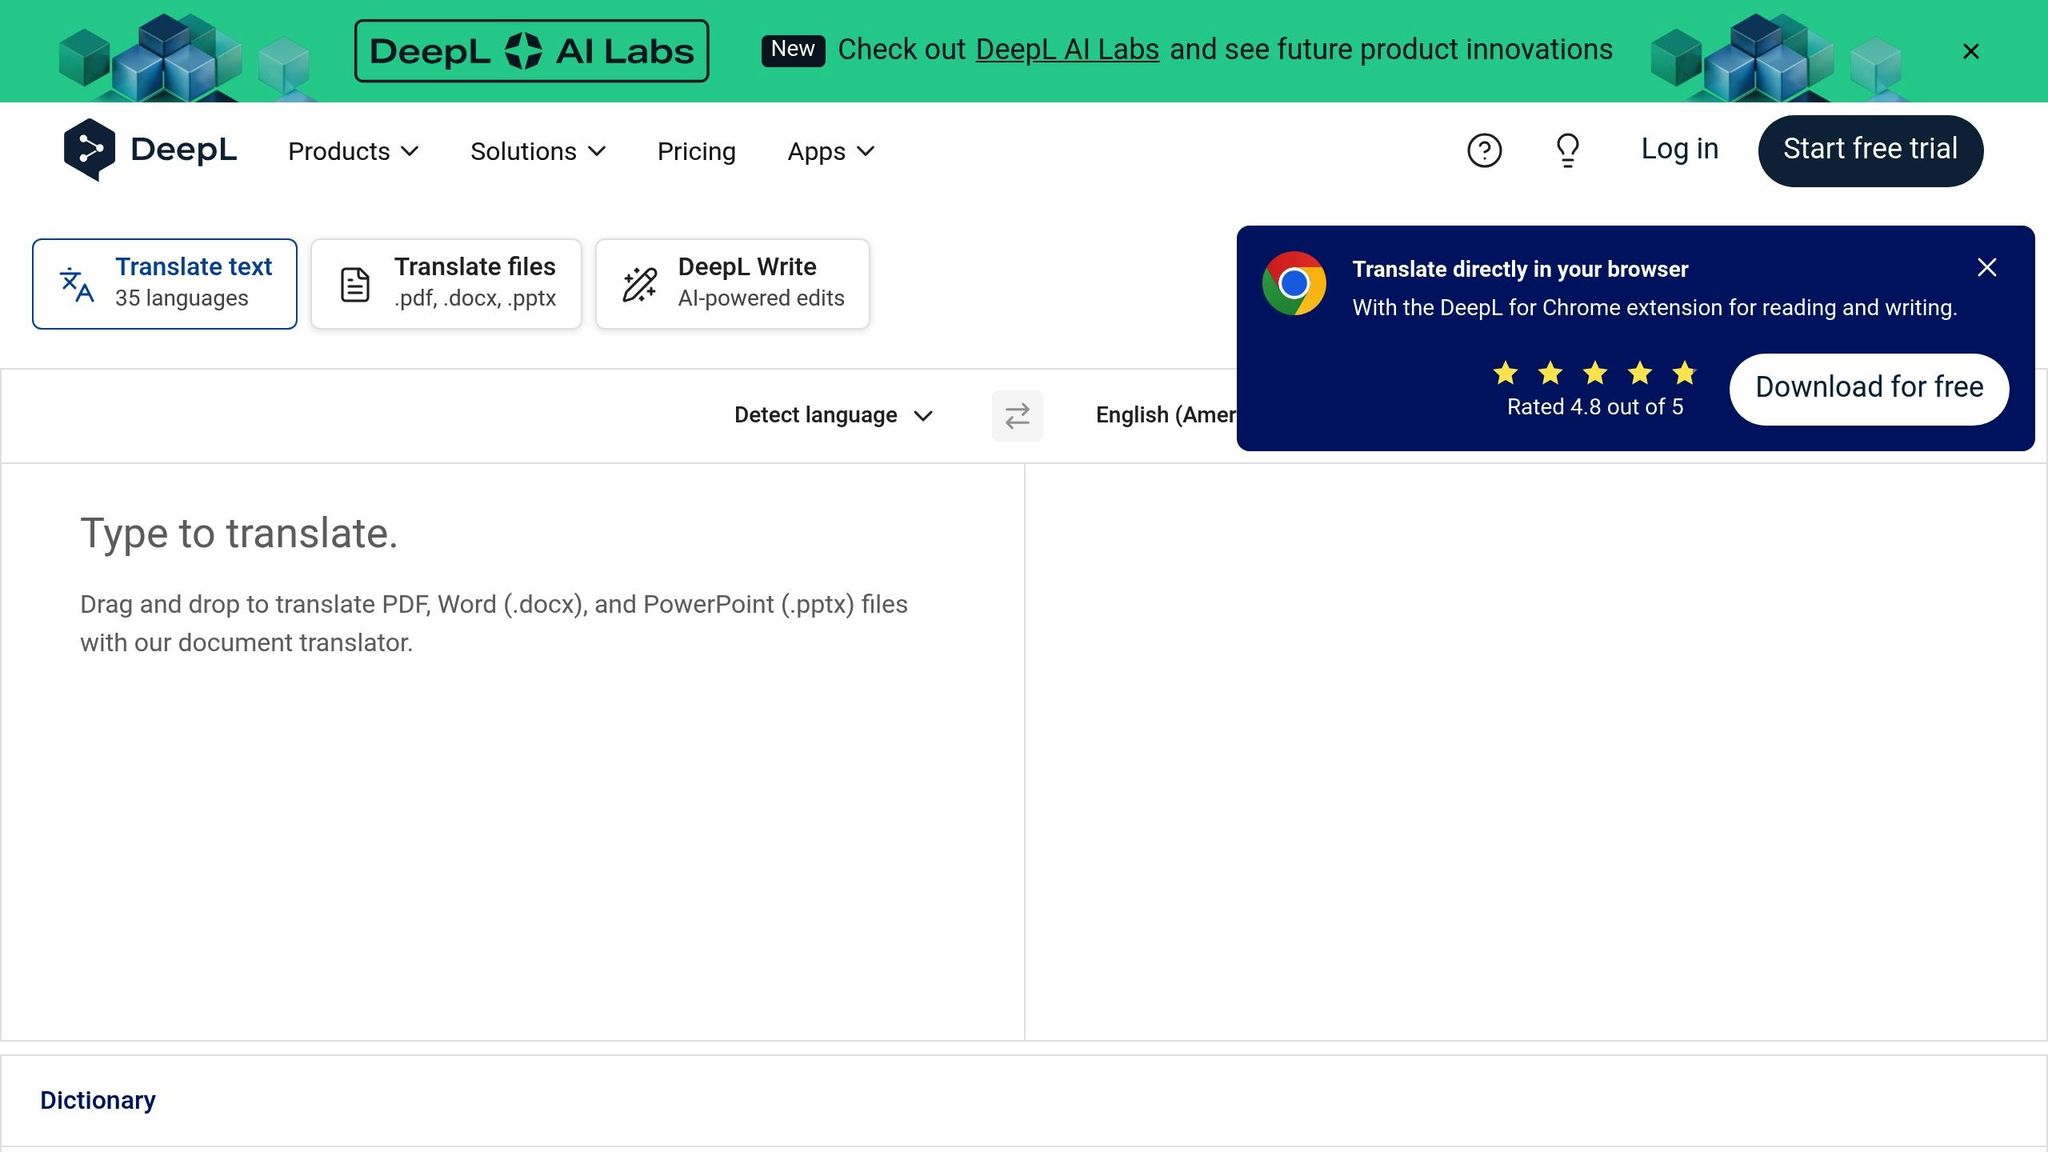Click the translation output panel
2048x1152 pixels.
click(x=1536, y=751)
